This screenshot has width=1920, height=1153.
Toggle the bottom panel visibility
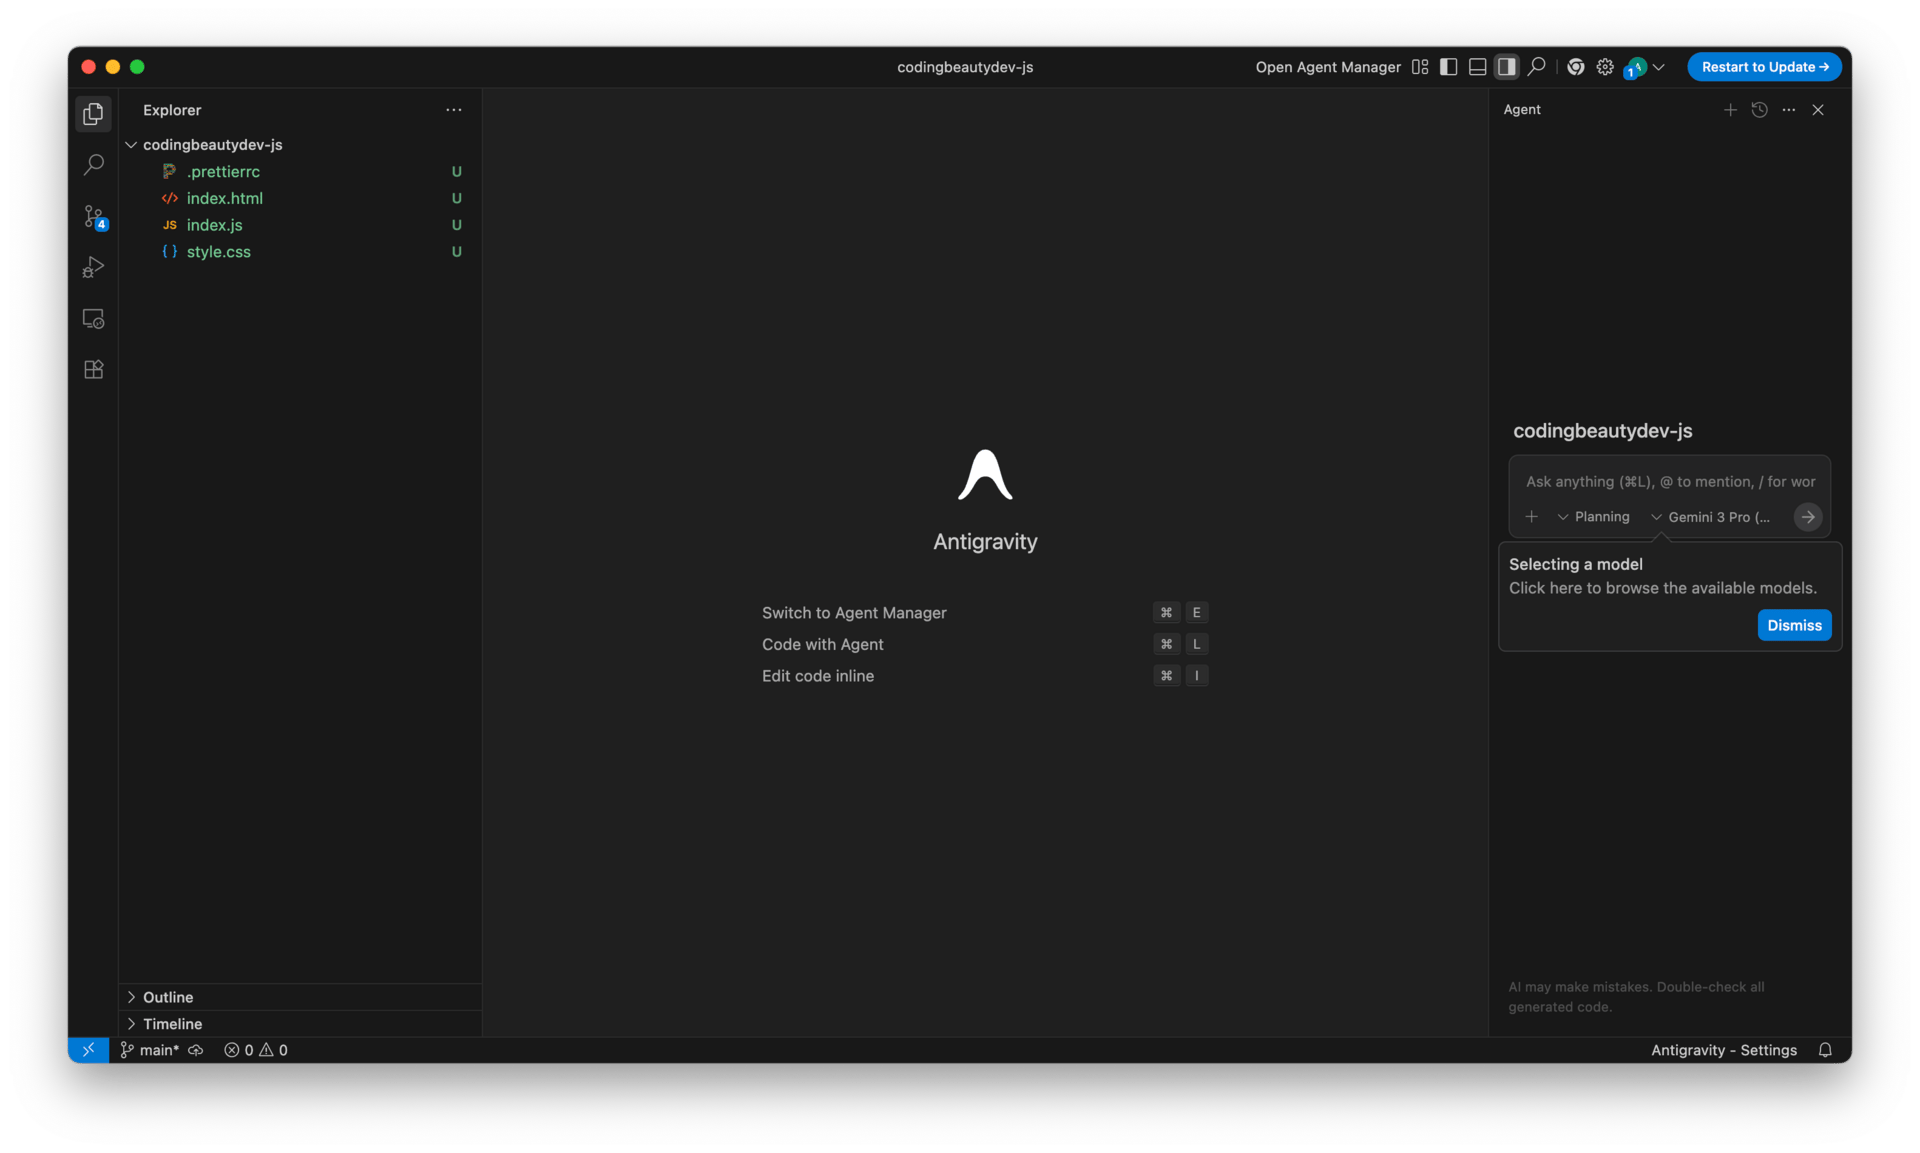1477,67
